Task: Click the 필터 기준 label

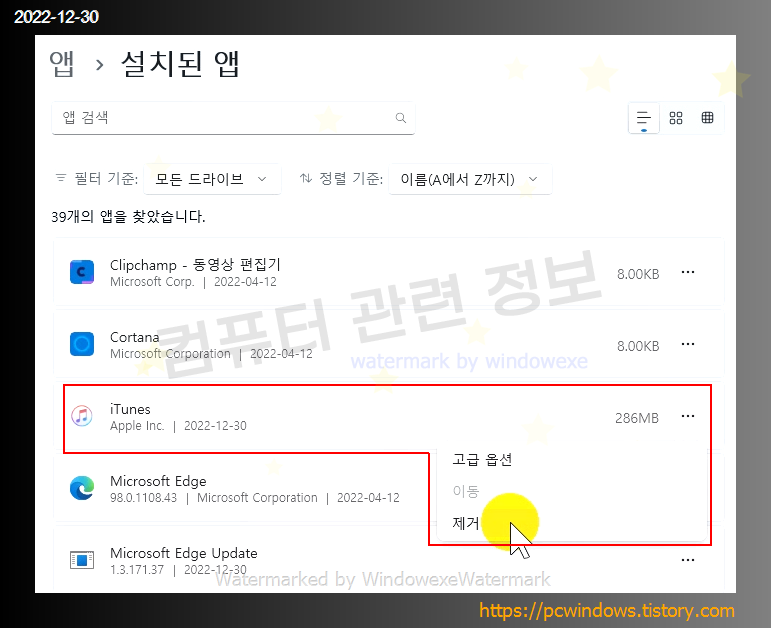Action: [105, 179]
